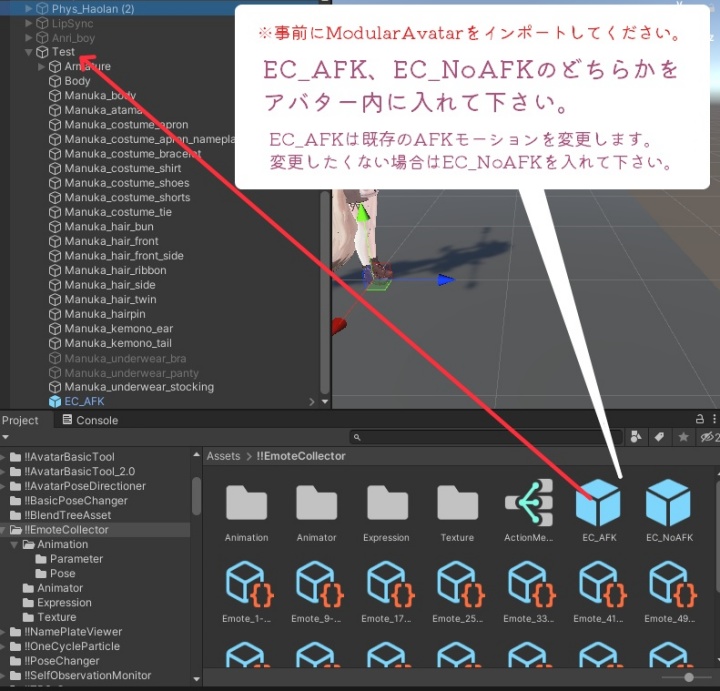This screenshot has width=720, height=691.
Task: Select the Emote_17... script asset
Action: coord(389,584)
